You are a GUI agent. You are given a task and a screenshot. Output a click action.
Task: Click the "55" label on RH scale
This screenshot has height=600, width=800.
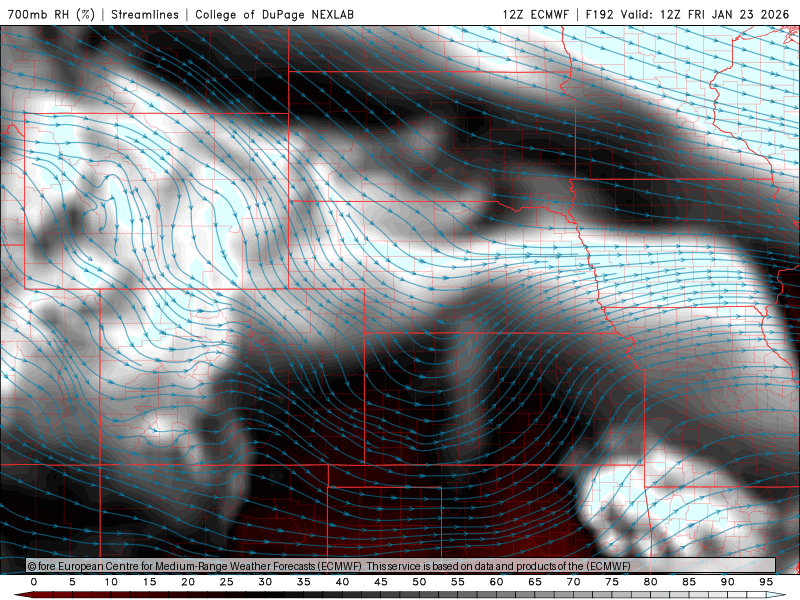coord(458,582)
